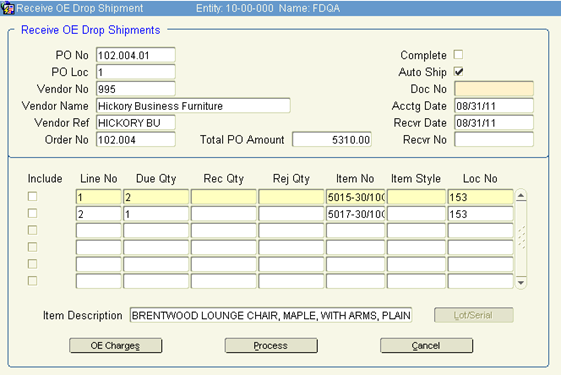Click Item Style cell for line 2

416,214
